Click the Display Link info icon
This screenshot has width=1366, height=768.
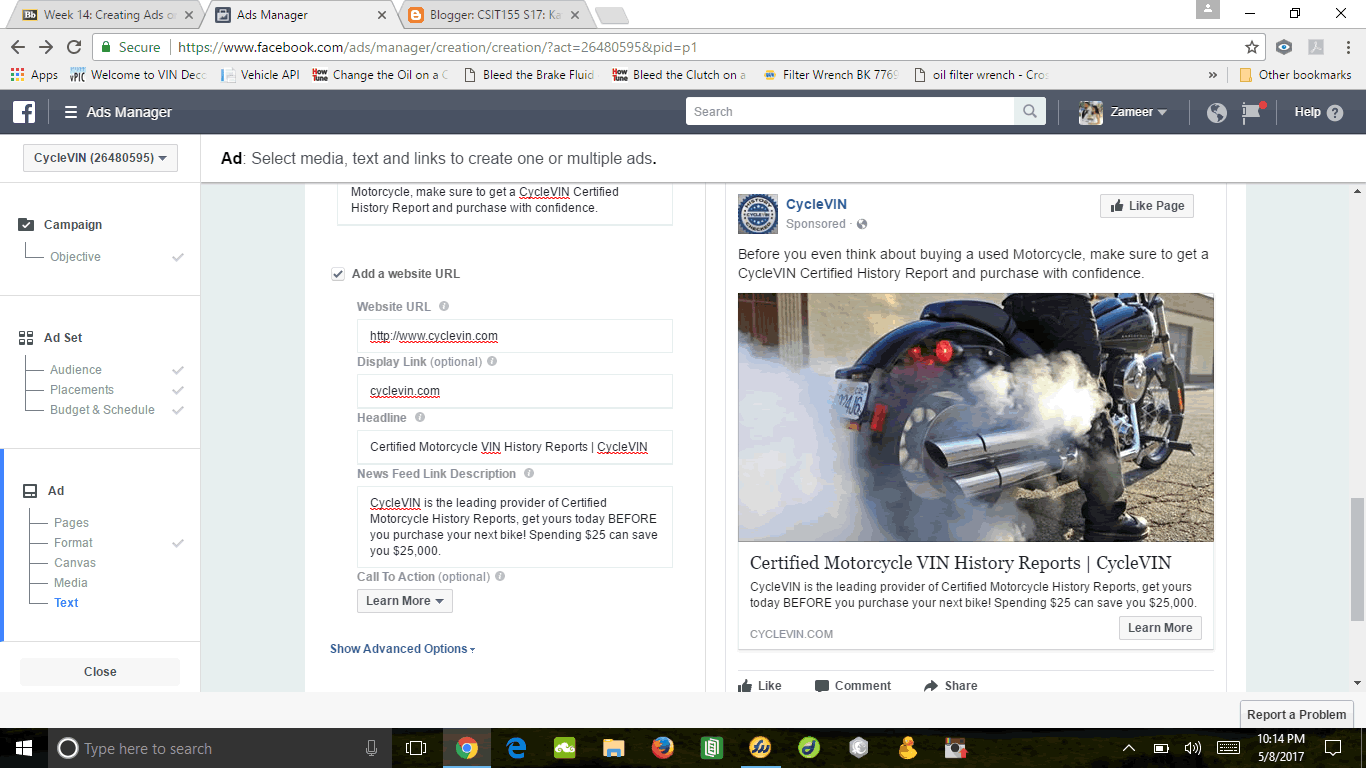(x=492, y=361)
